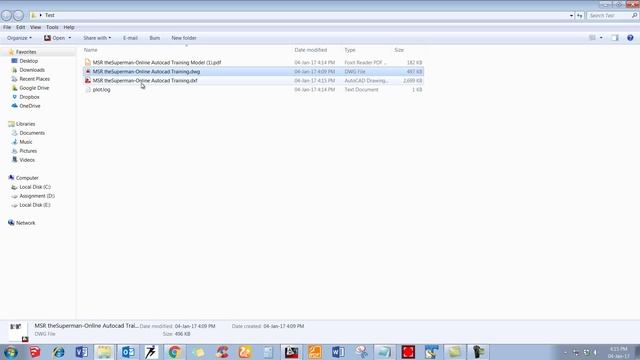
Task: Click the plot.log text document icon
Action: coord(88,89)
